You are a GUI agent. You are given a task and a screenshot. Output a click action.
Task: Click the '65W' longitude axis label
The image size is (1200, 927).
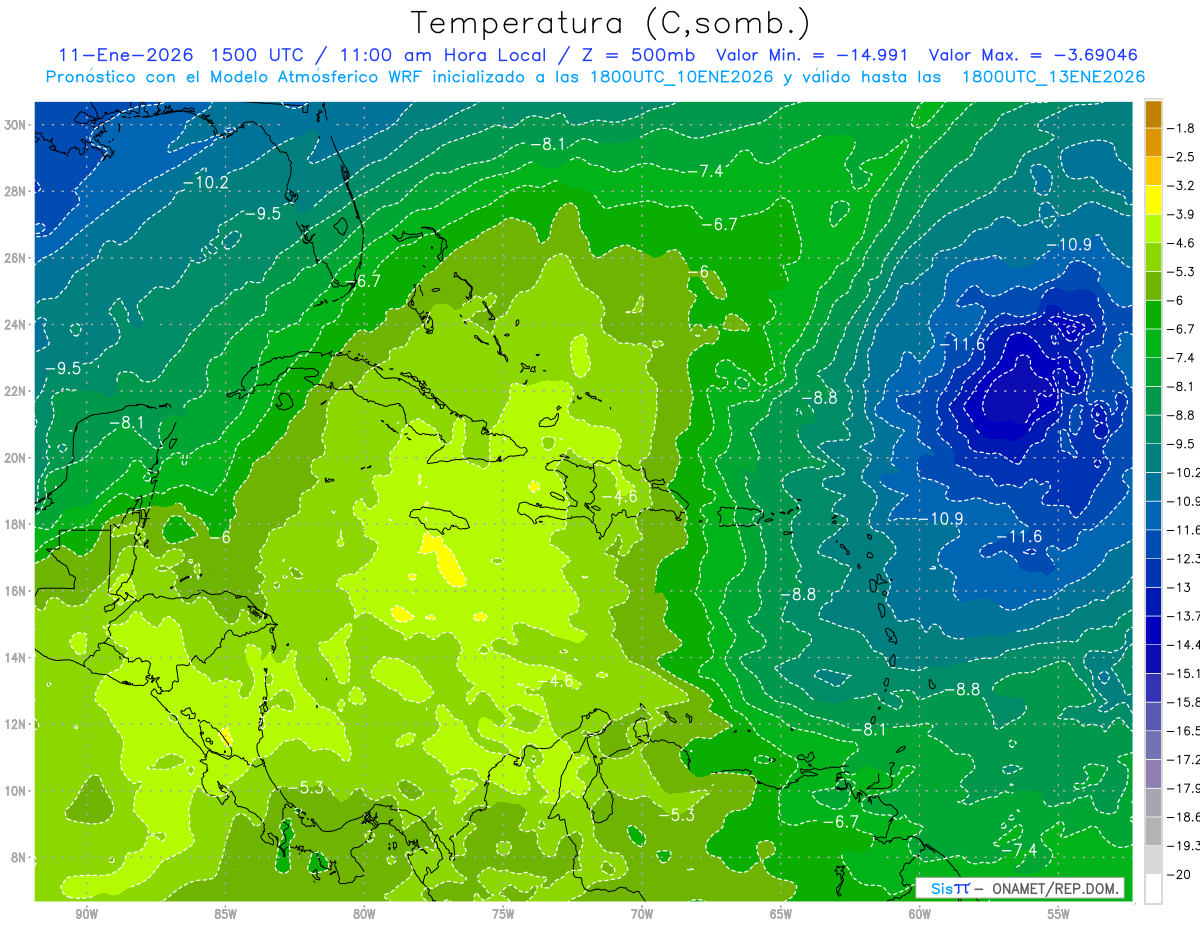pos(781,915)
